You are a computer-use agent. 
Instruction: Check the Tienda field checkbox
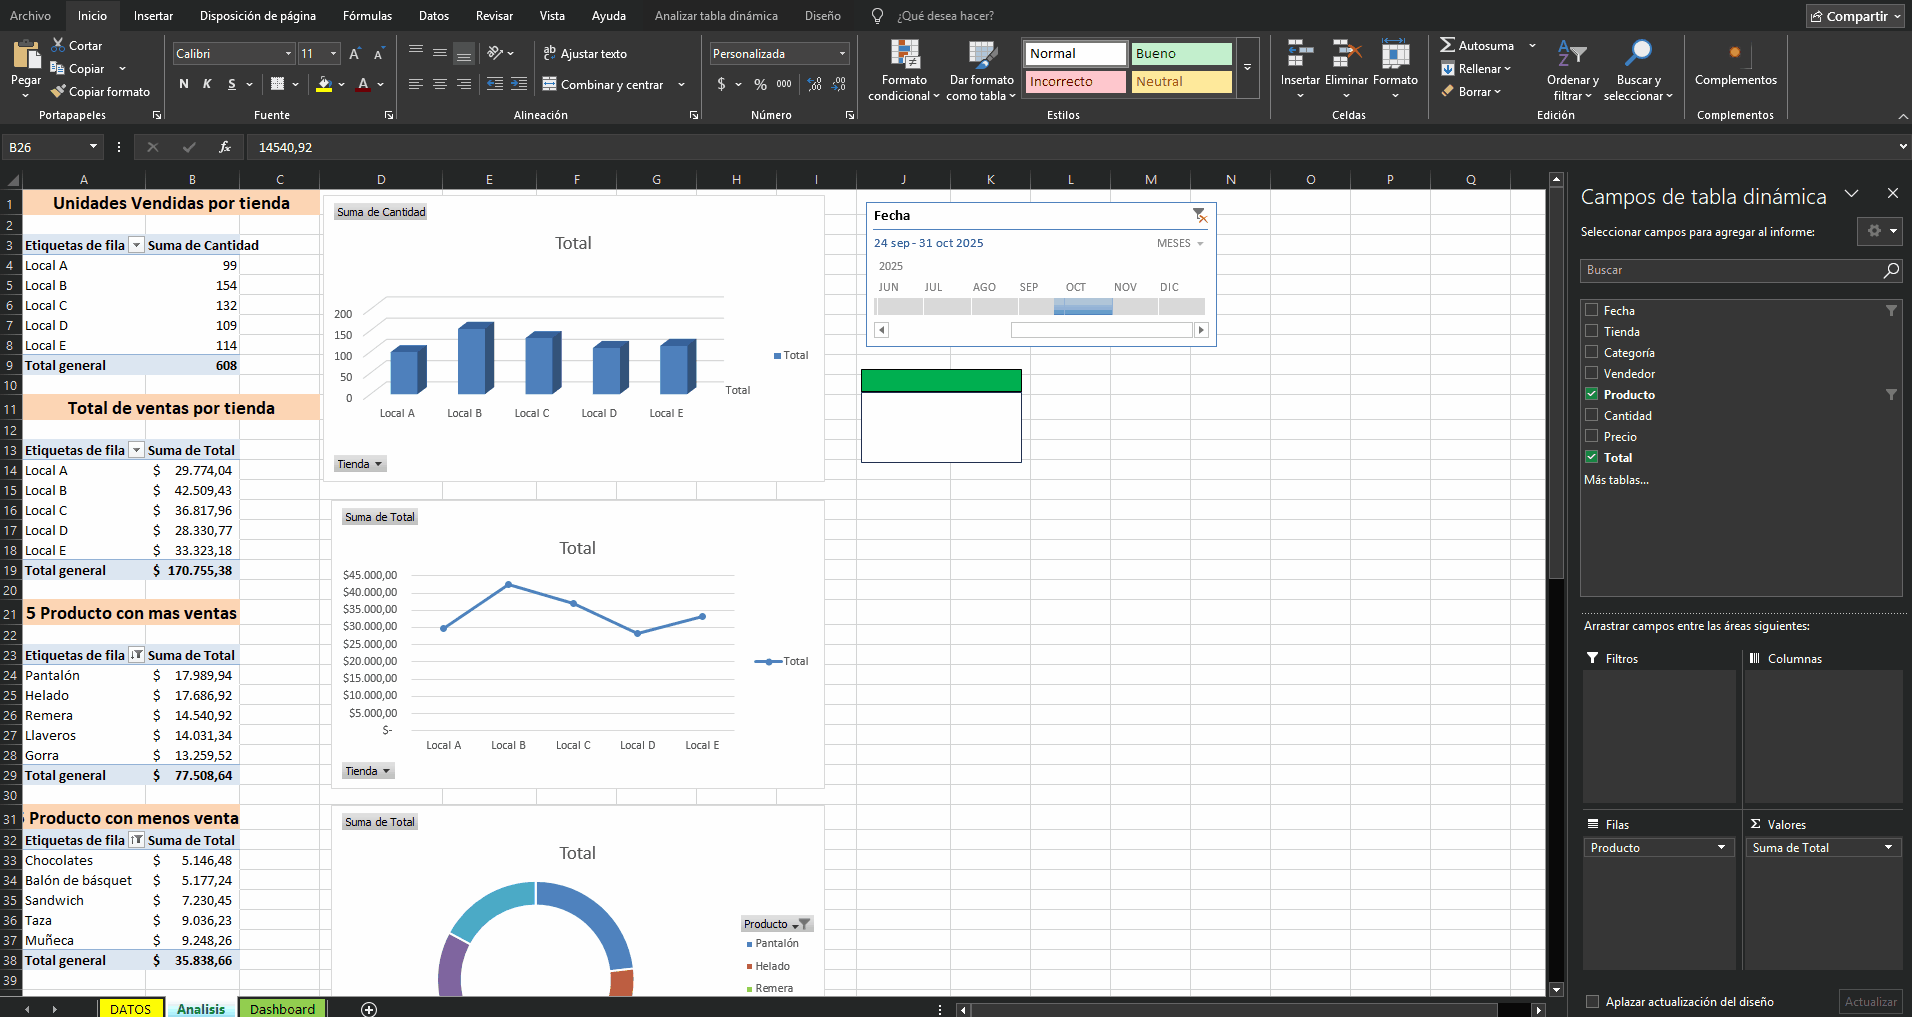1591,331
